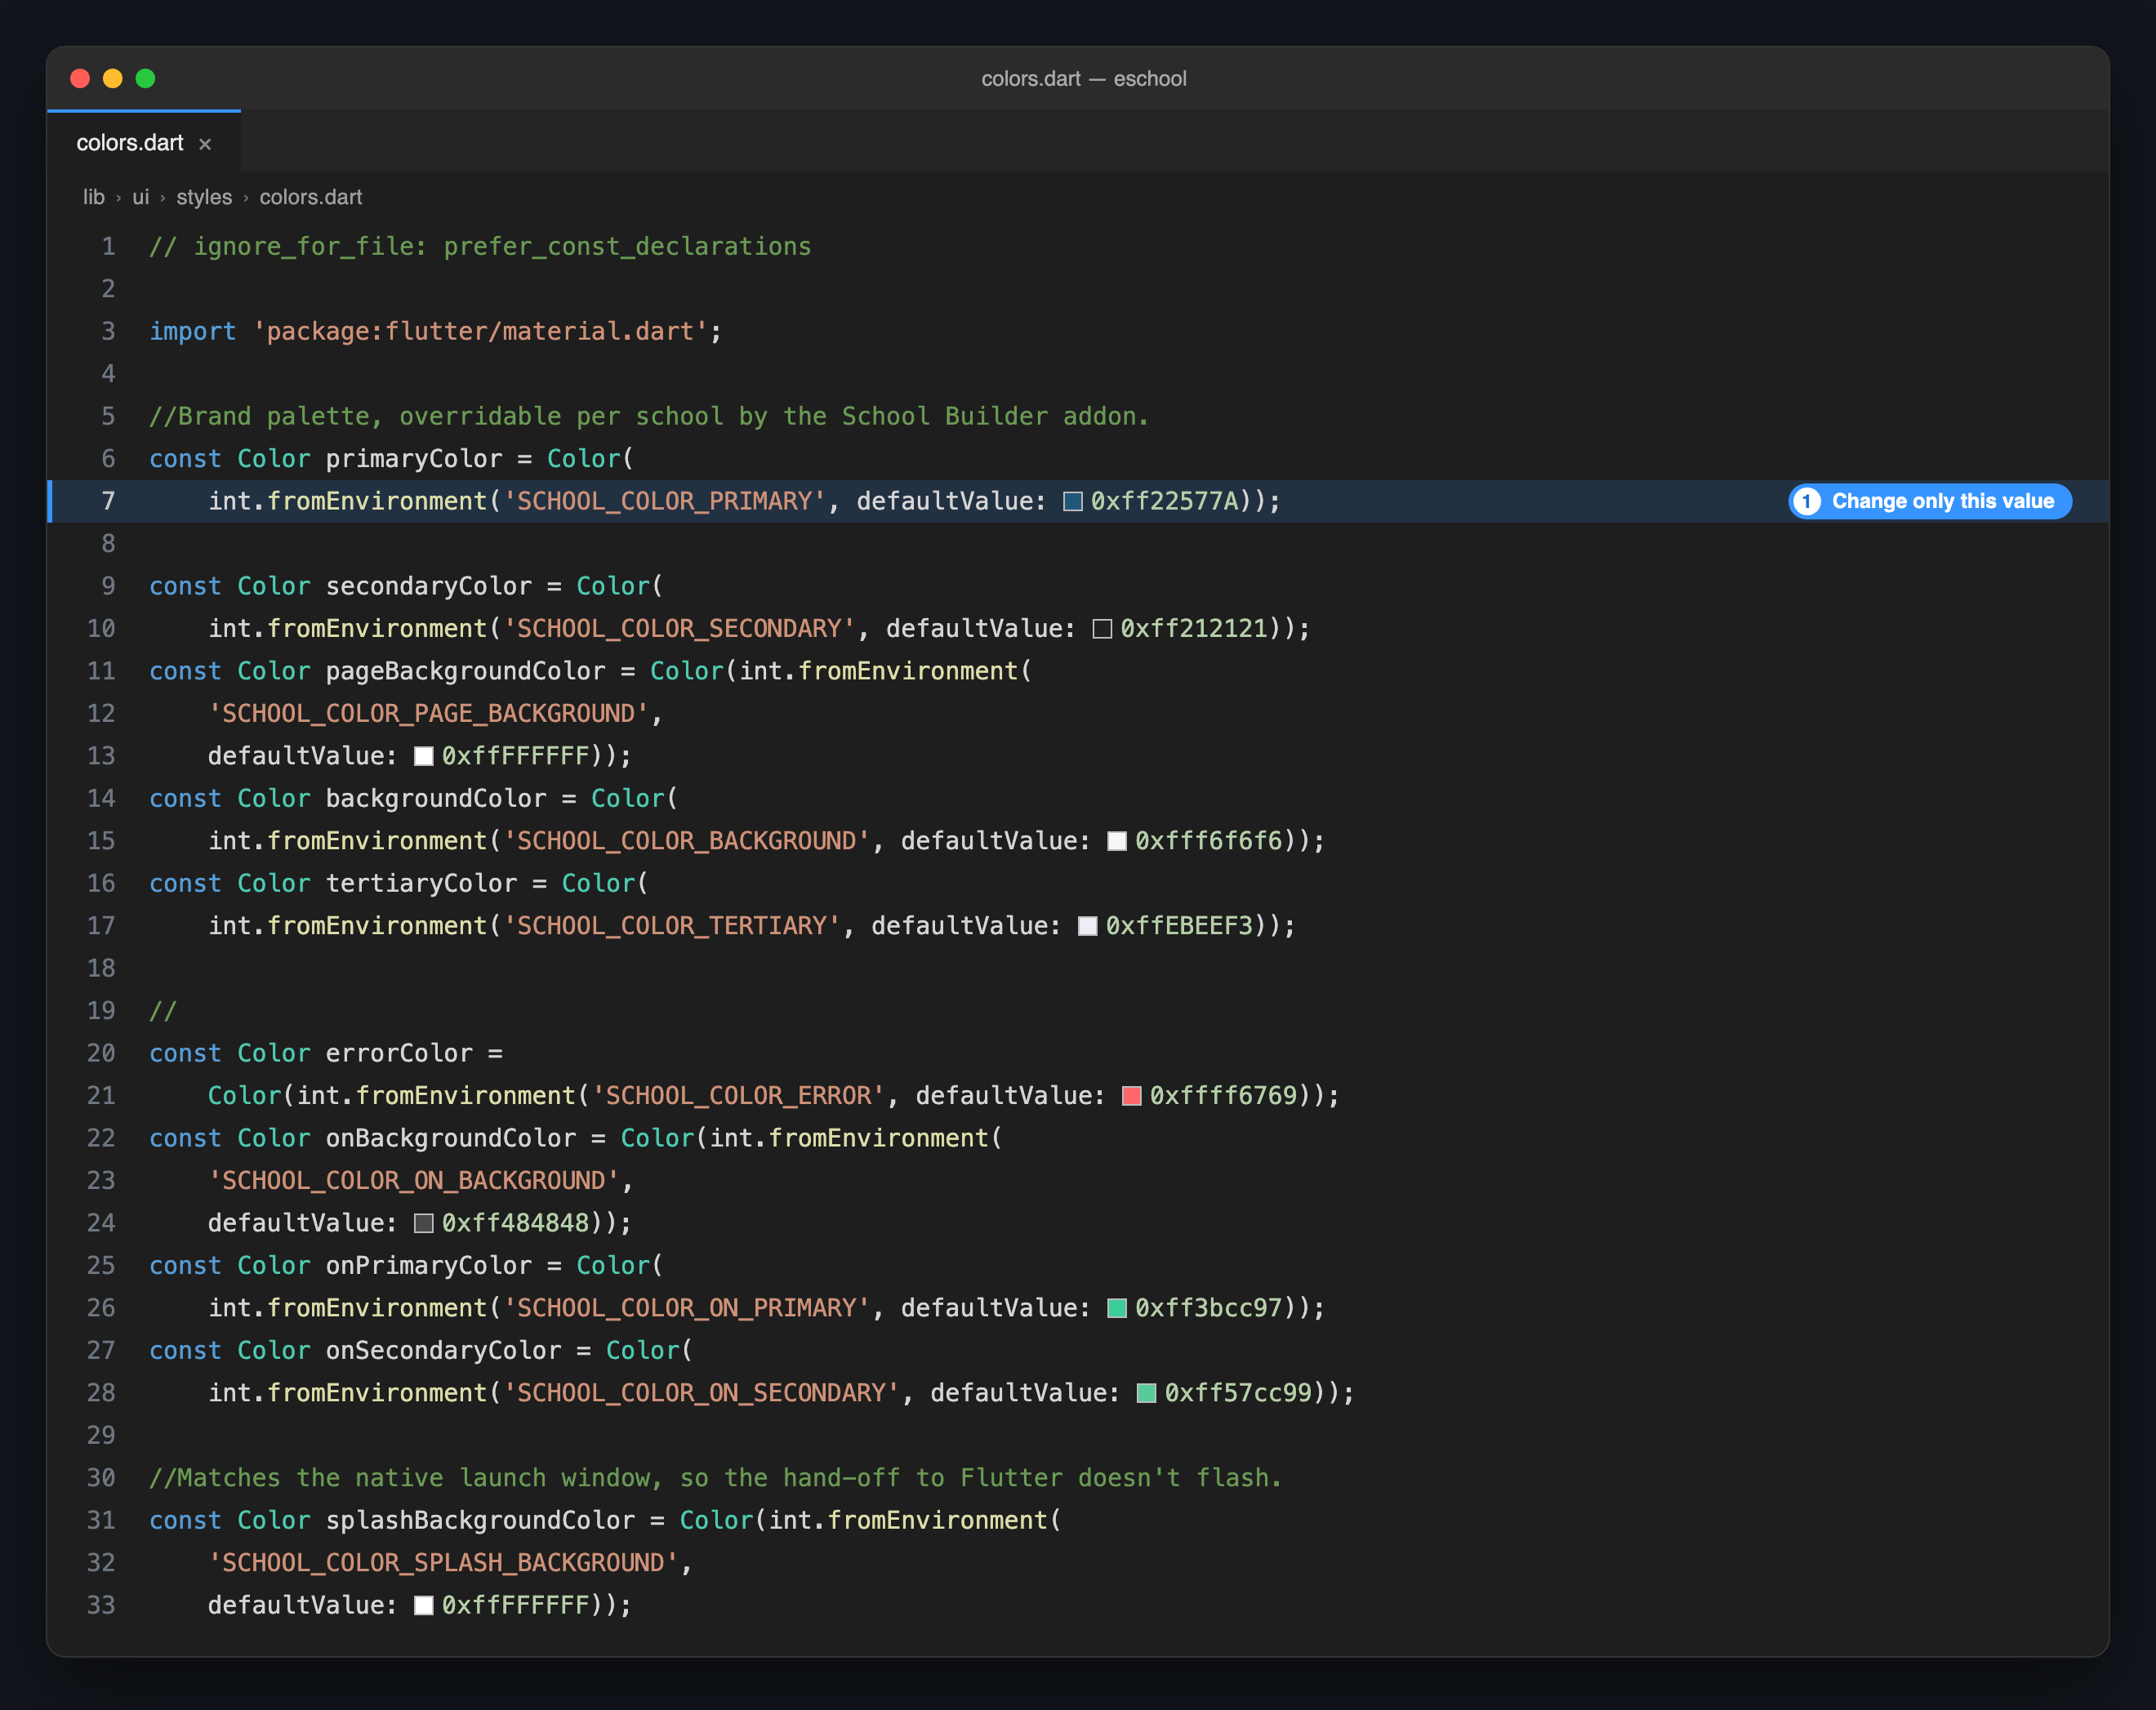
Task: Click the 'package:flutter/material.dart' import string
Action: pyautogui.click(x=481, y=331)
